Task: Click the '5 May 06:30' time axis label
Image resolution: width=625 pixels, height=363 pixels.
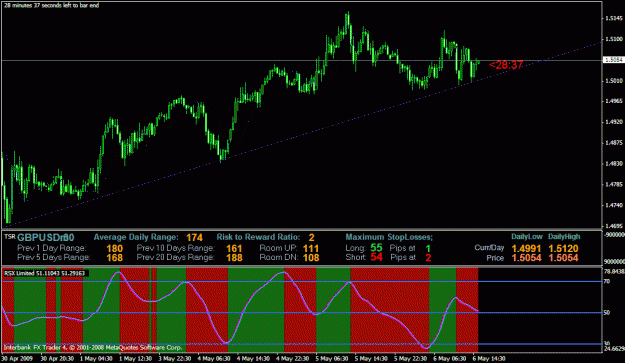Action: [332, 358]
